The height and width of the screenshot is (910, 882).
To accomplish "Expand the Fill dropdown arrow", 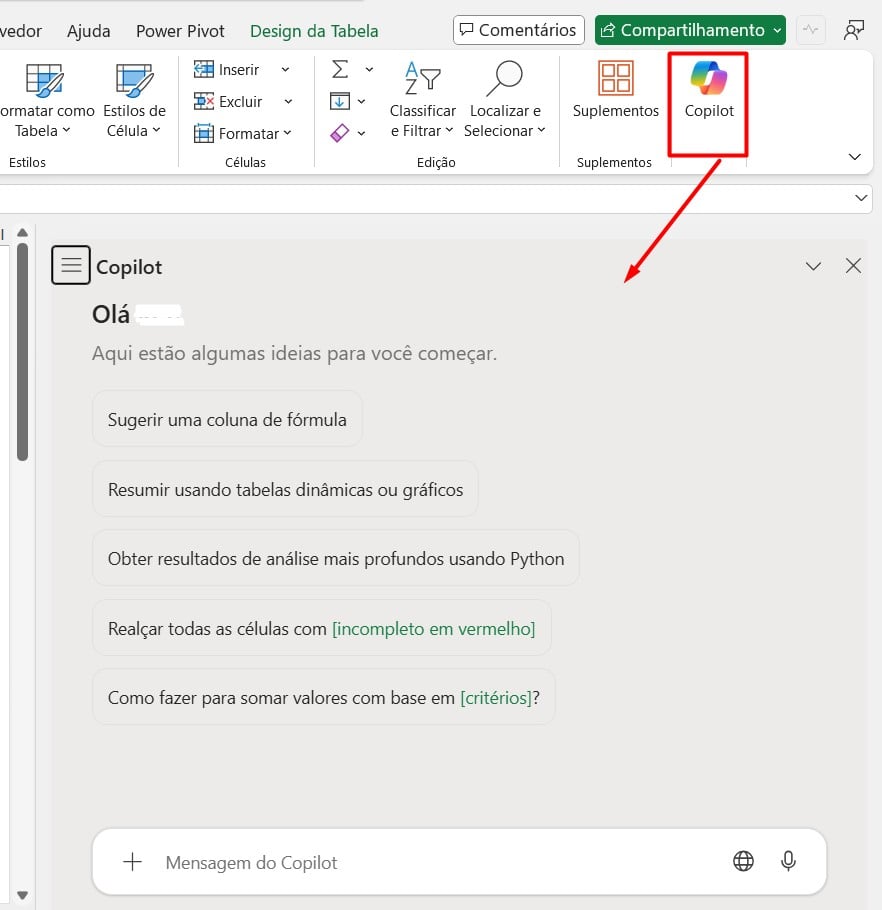I will (362, 102).
